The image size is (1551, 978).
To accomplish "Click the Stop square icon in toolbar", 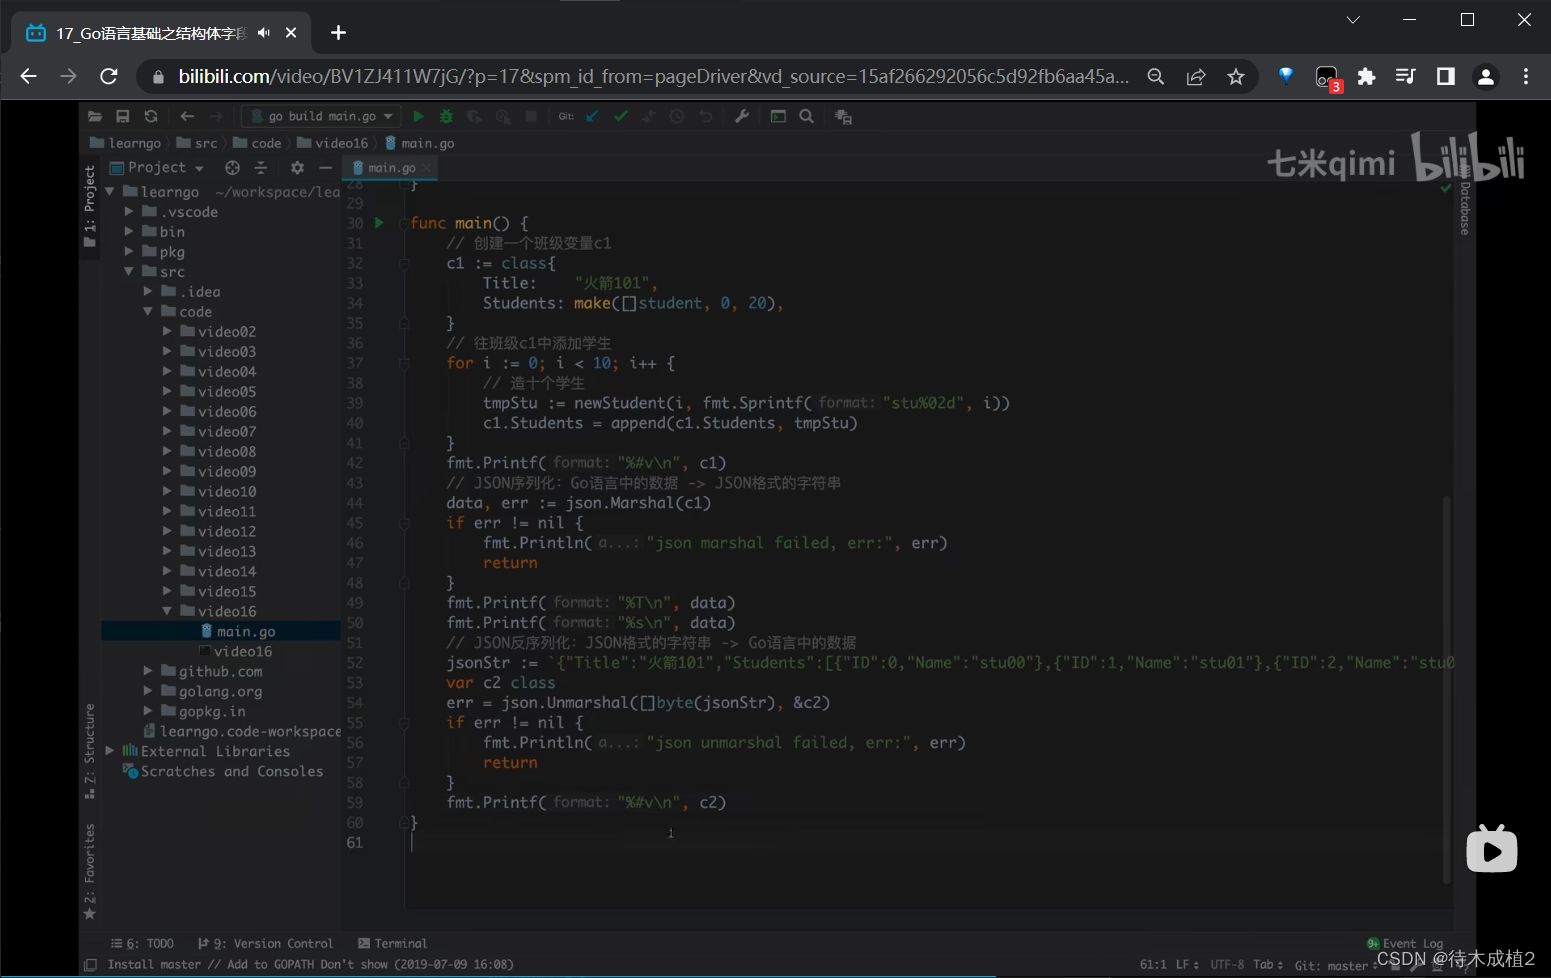I will [x=531, y=116].
